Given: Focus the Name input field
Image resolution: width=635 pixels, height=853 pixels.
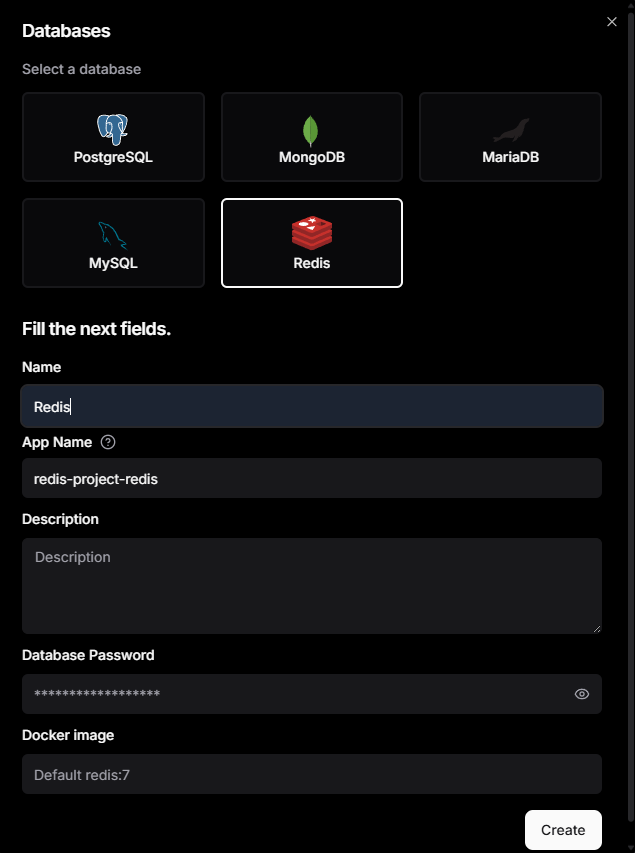Looking at the screenshot, I should [312, 407].
